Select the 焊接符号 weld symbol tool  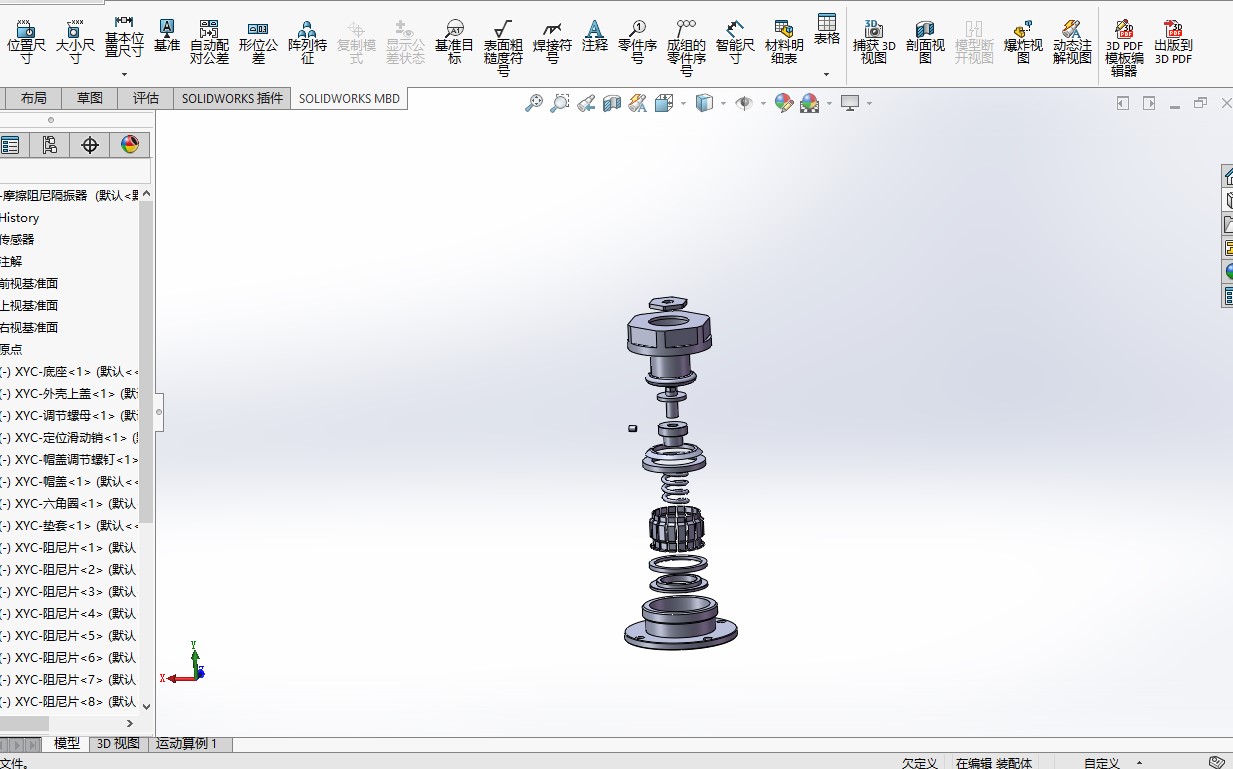[x=552, y=41]
